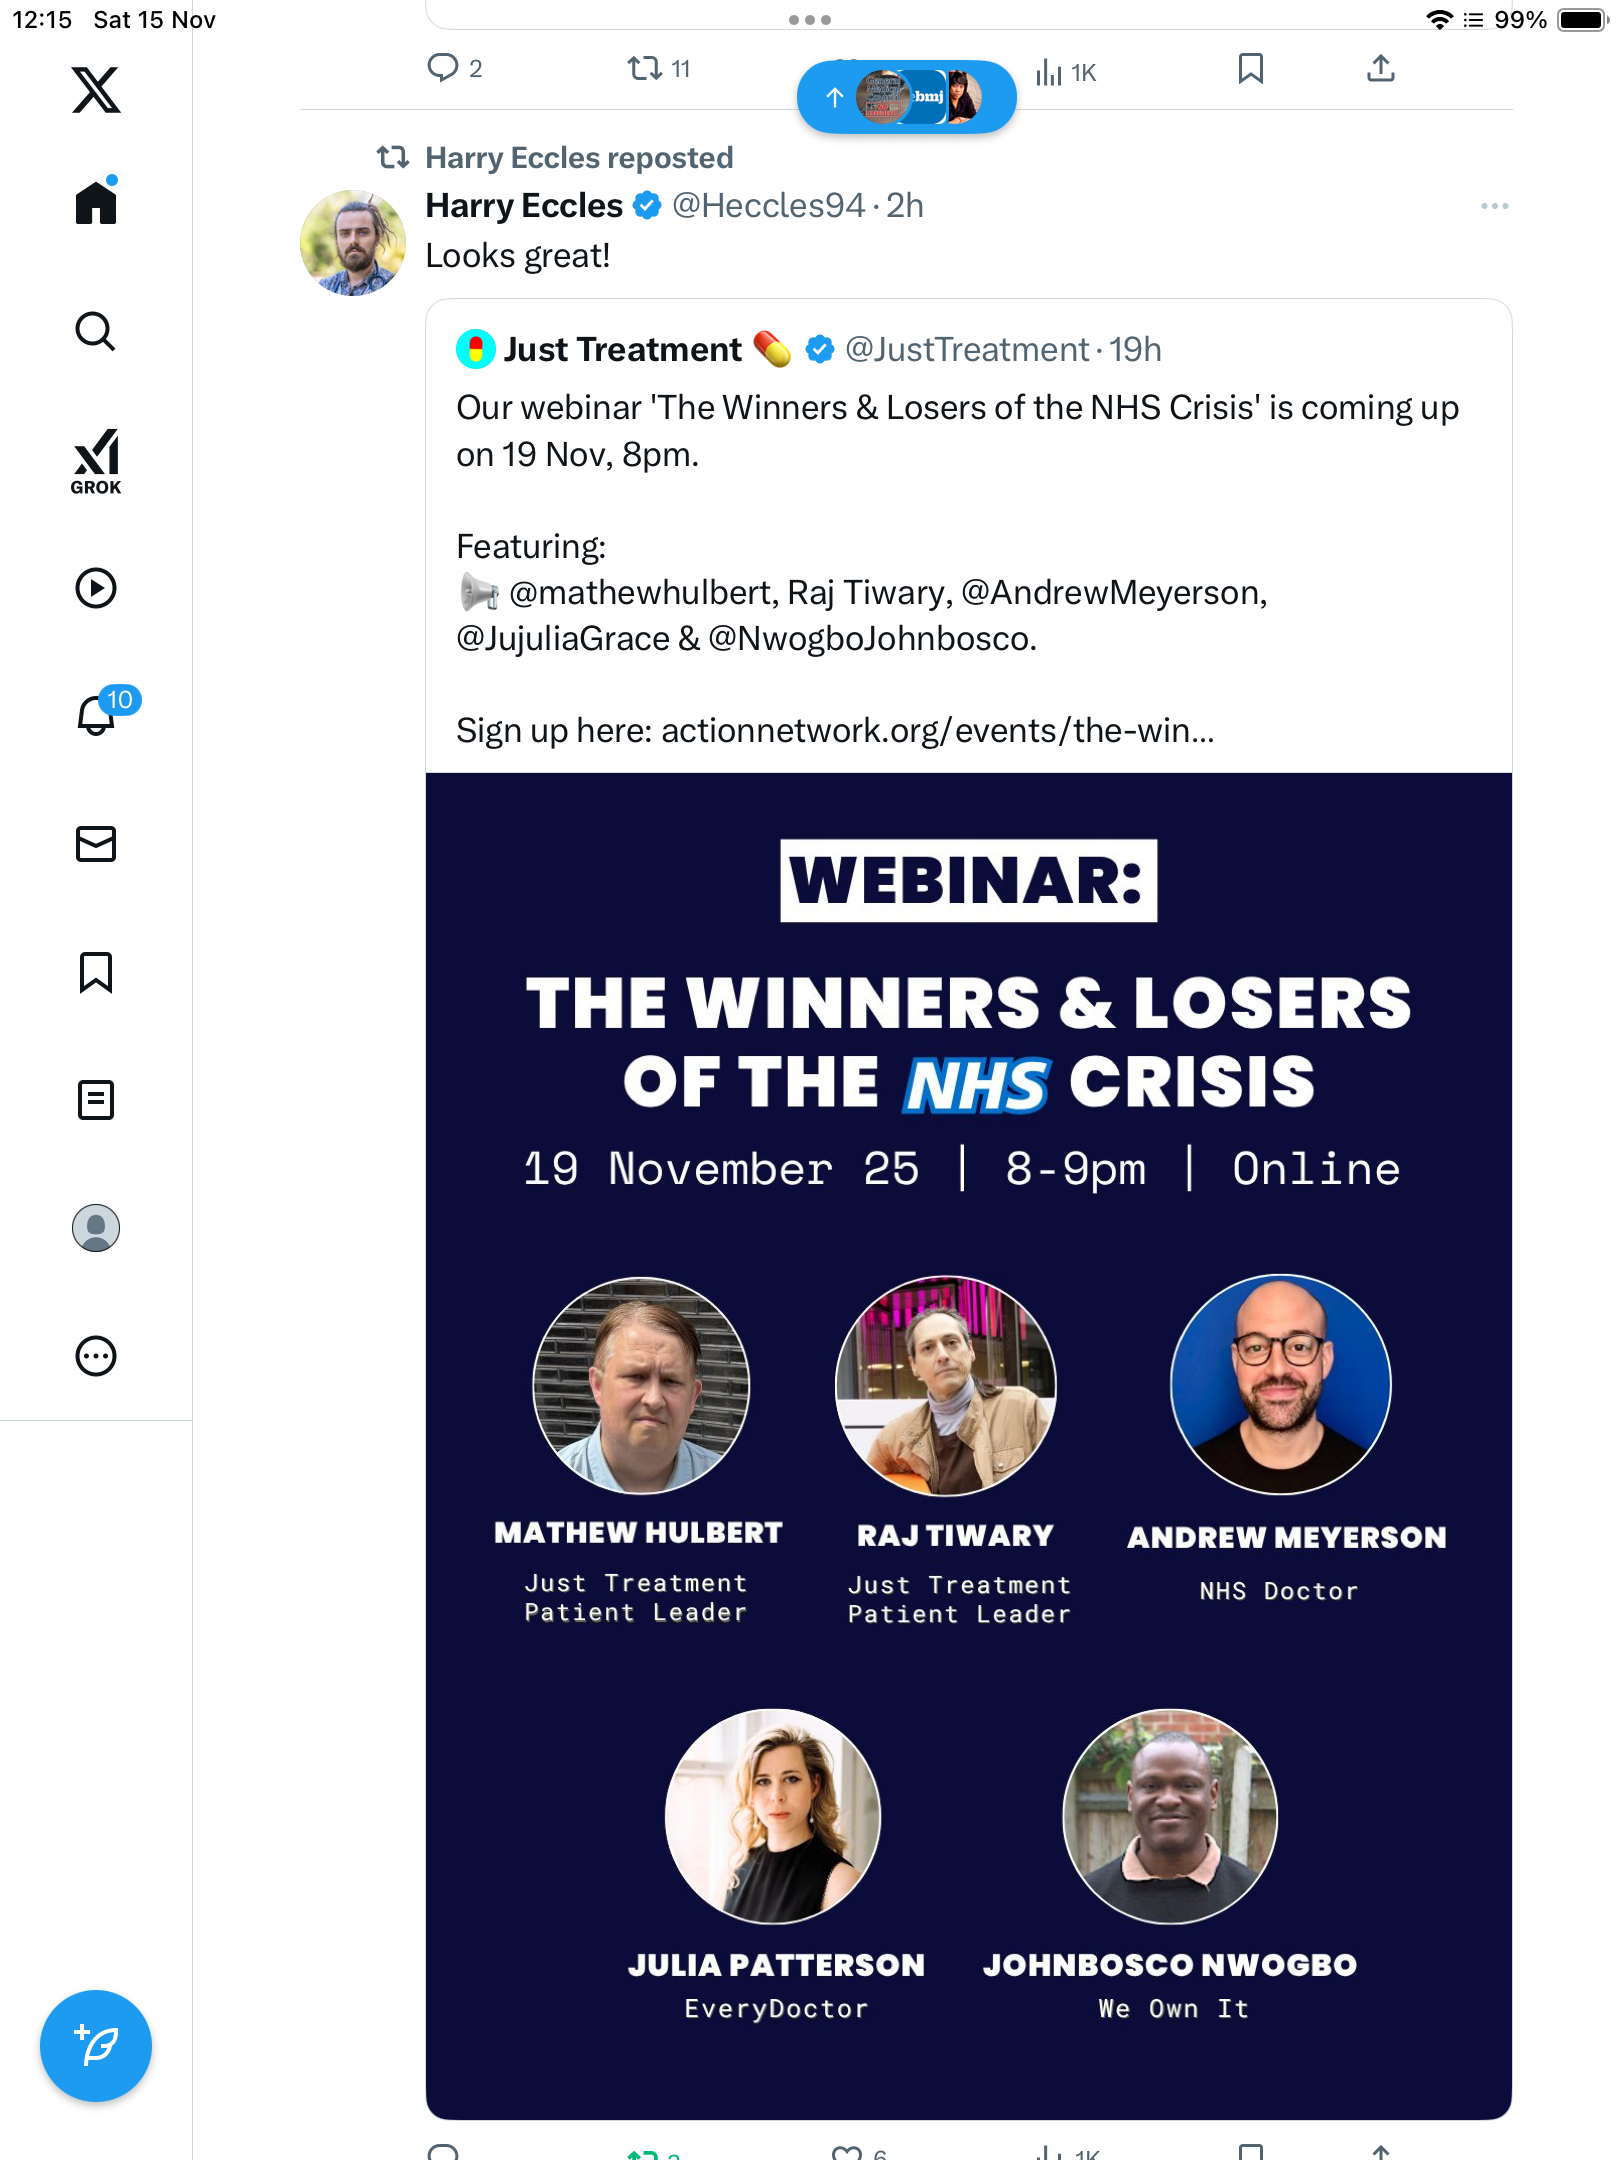This screenshot has height=2160, width=1620.
Task: Open the Notifications bell with the 10 badge
Action: click(x=97, y=714)
